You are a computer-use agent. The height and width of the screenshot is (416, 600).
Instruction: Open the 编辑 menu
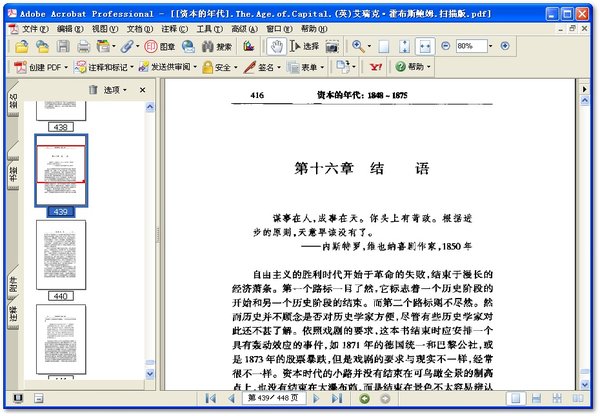tap(70, 29)
